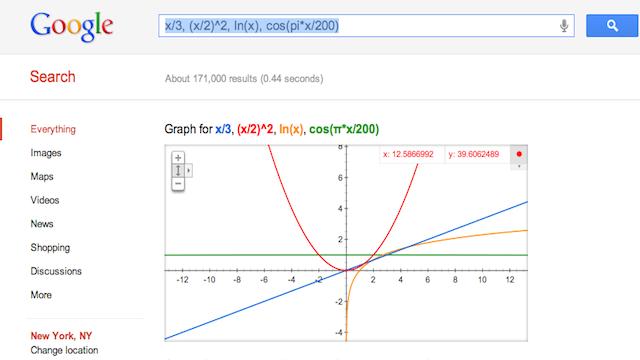640x360 pixels.
Task: Switch to News results
Action: click(42, 224)
